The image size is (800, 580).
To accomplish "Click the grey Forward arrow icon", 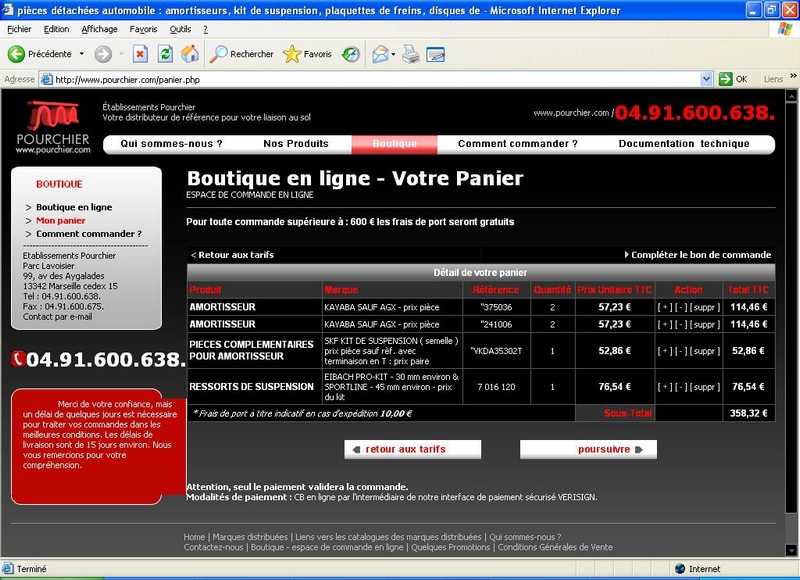I will click(x=103, y=54).
